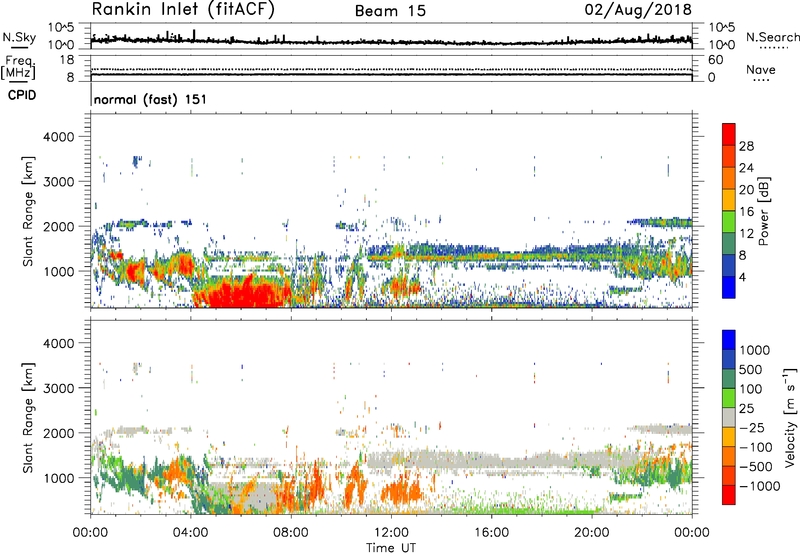This screenshot has height=554, width=800.
Task: Click the '-1000' value on the Velocity colorbar
Action: click(x=760, y=486)
